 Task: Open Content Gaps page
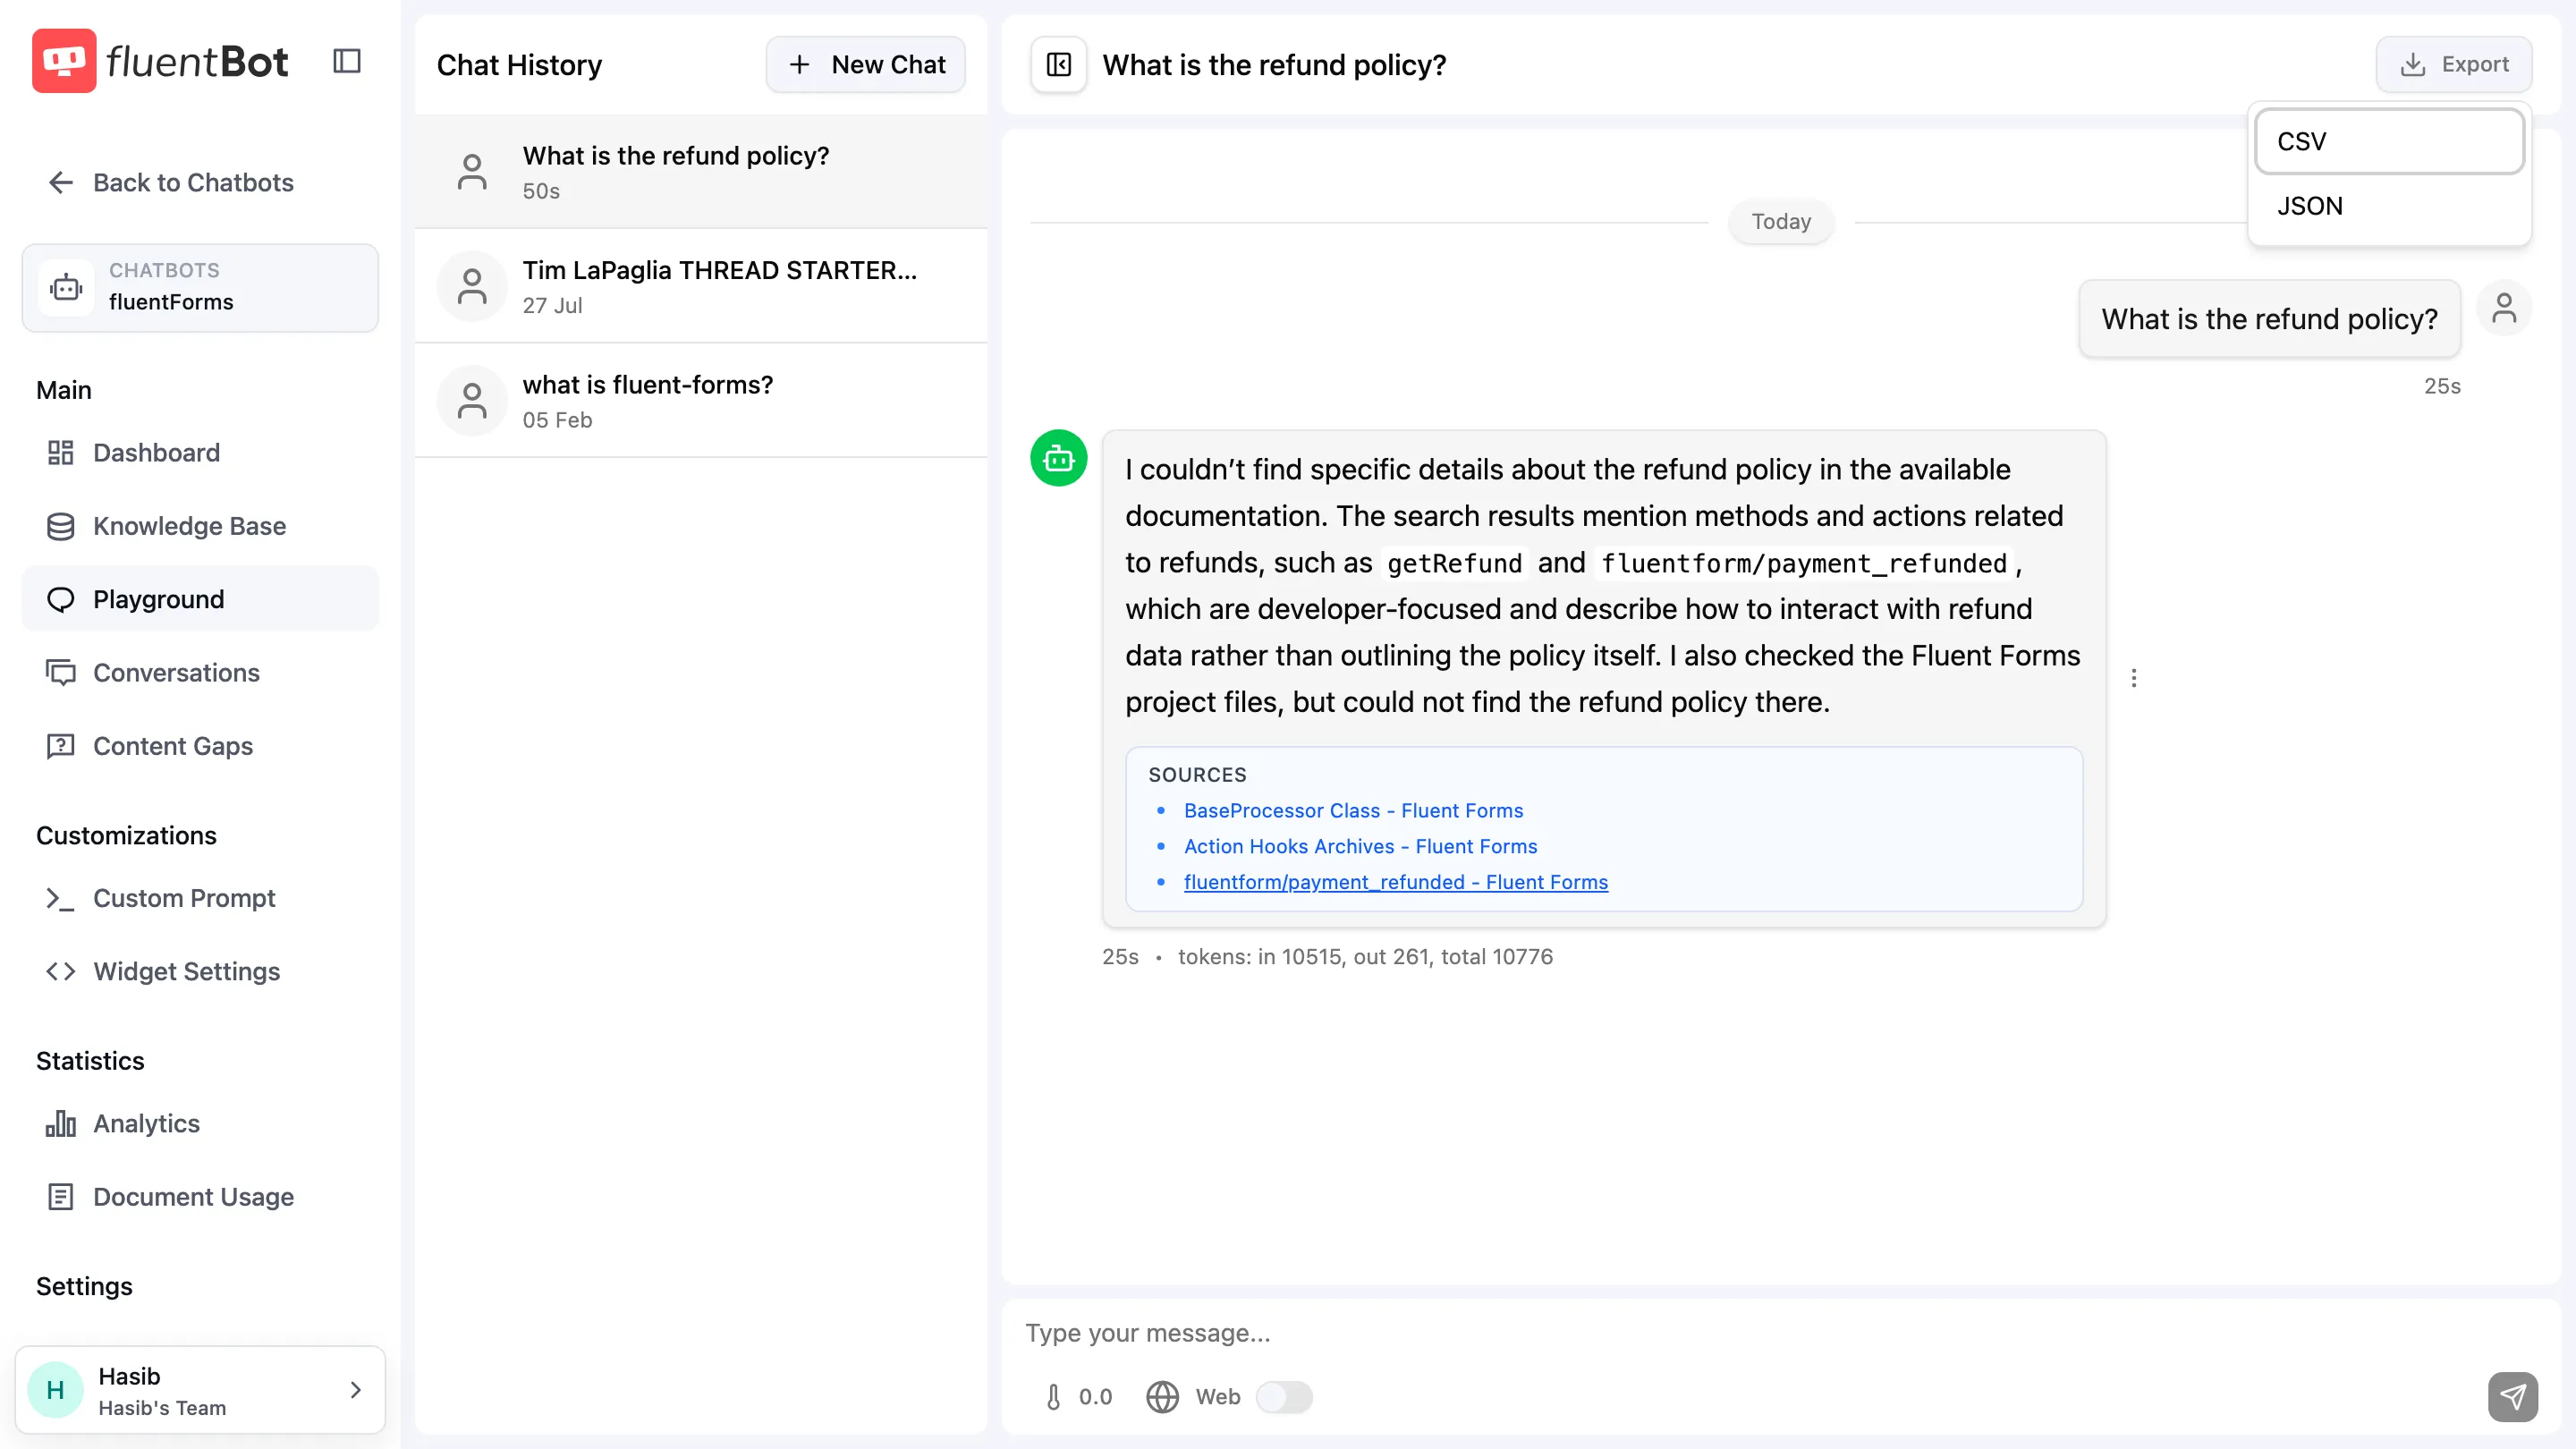tap(200, 746)
